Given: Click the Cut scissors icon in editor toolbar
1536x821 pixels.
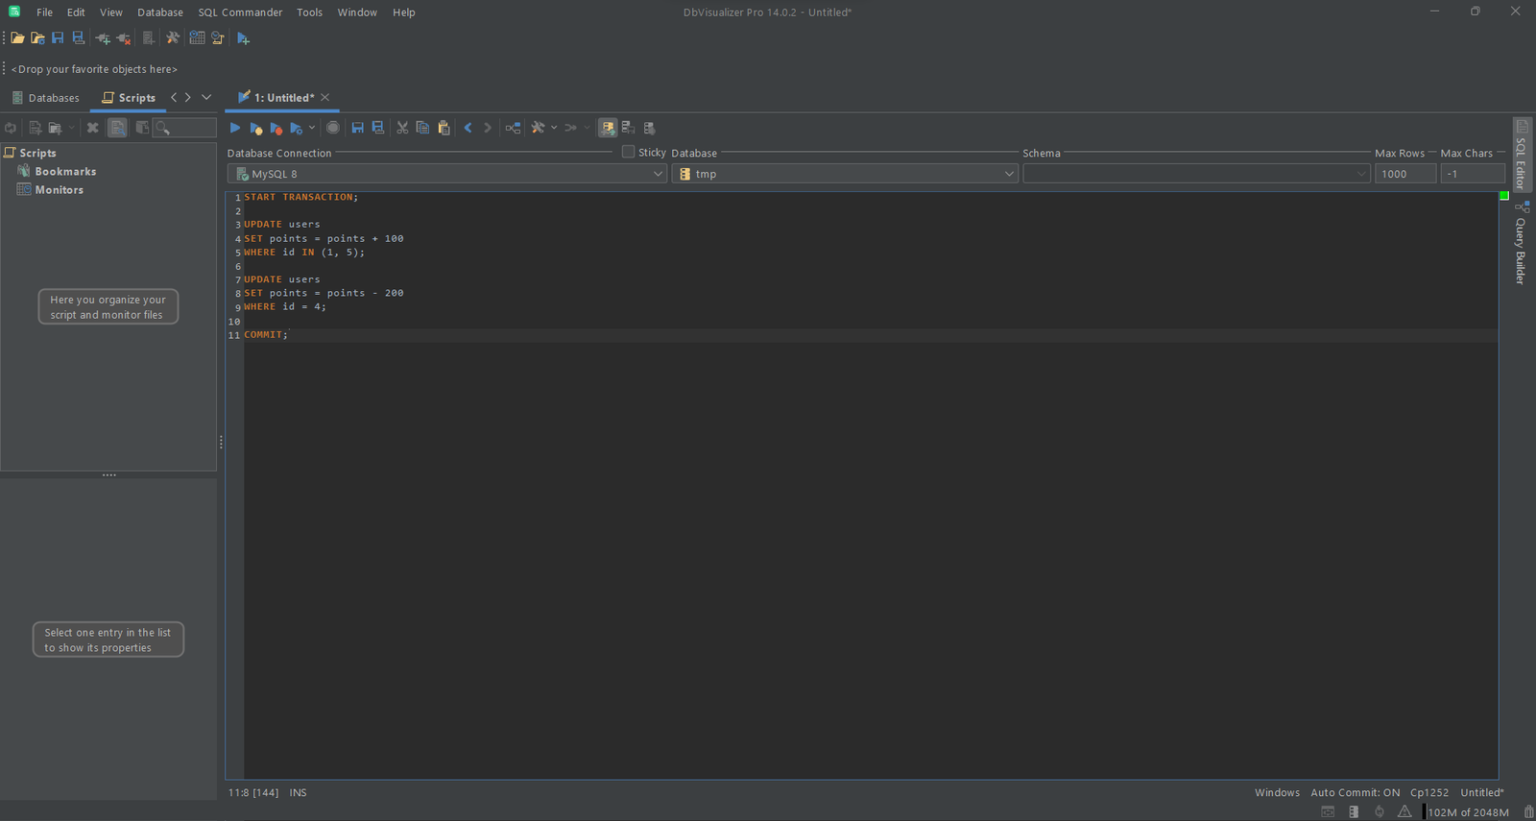Looking at the screenshot, I should [402, 128].
